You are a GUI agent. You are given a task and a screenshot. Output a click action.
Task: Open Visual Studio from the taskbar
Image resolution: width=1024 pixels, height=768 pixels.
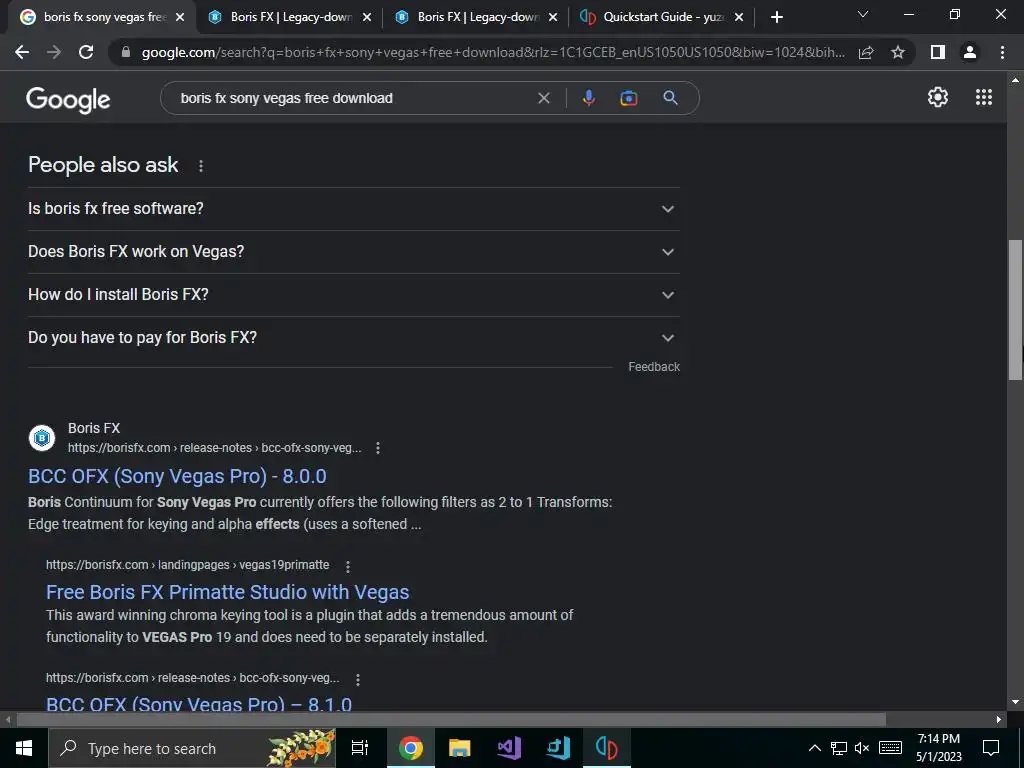click(x=509, y=748)
